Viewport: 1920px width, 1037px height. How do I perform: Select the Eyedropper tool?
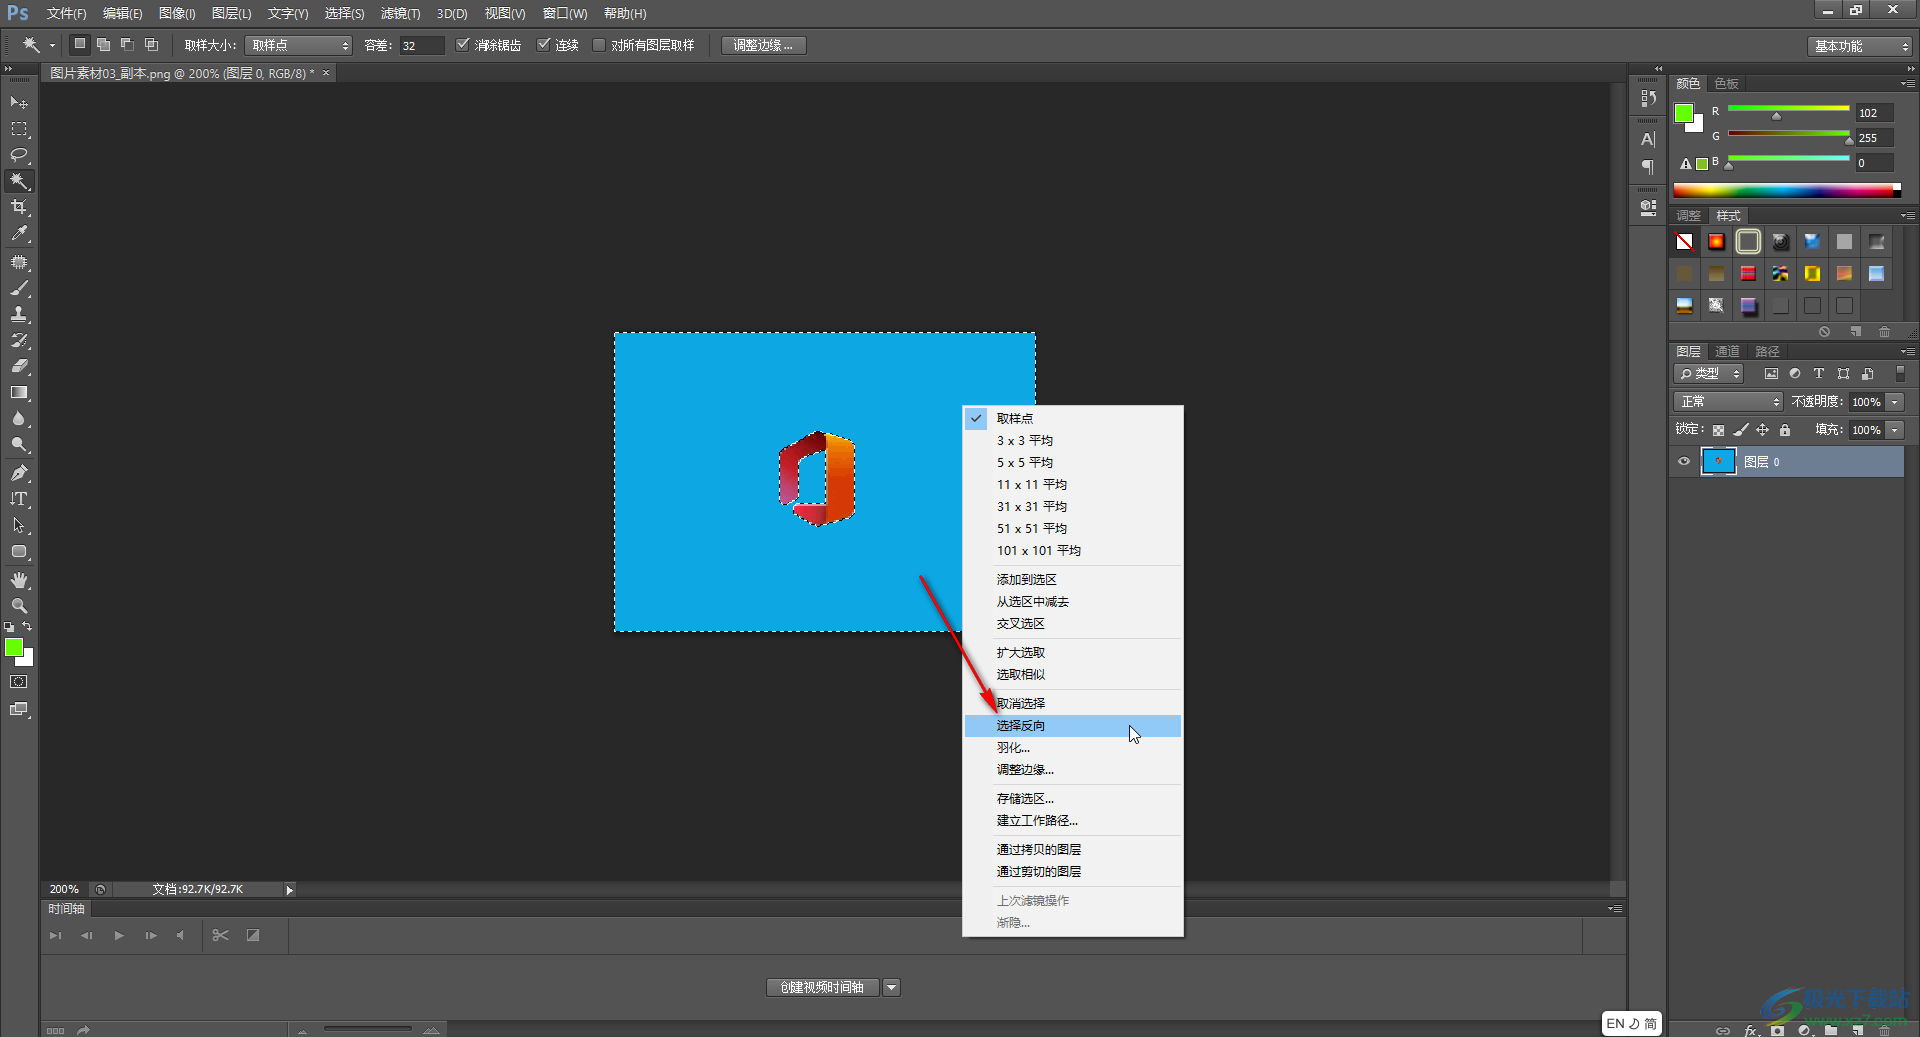19,233
